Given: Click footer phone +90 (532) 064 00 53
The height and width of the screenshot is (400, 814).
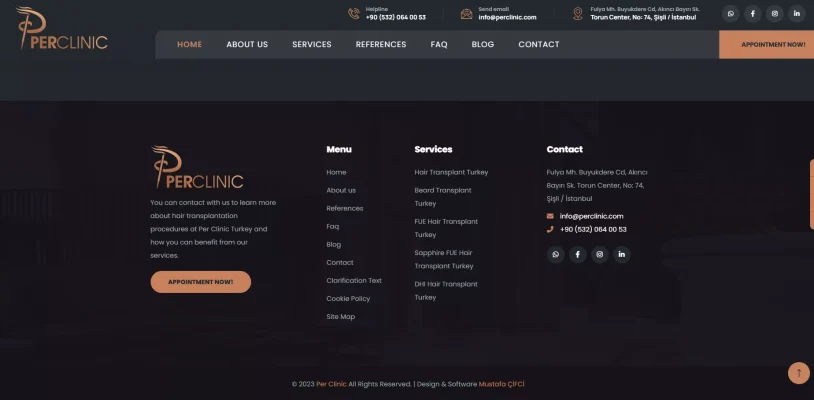Looking at the screenshot, I should (x=593, y=229).
